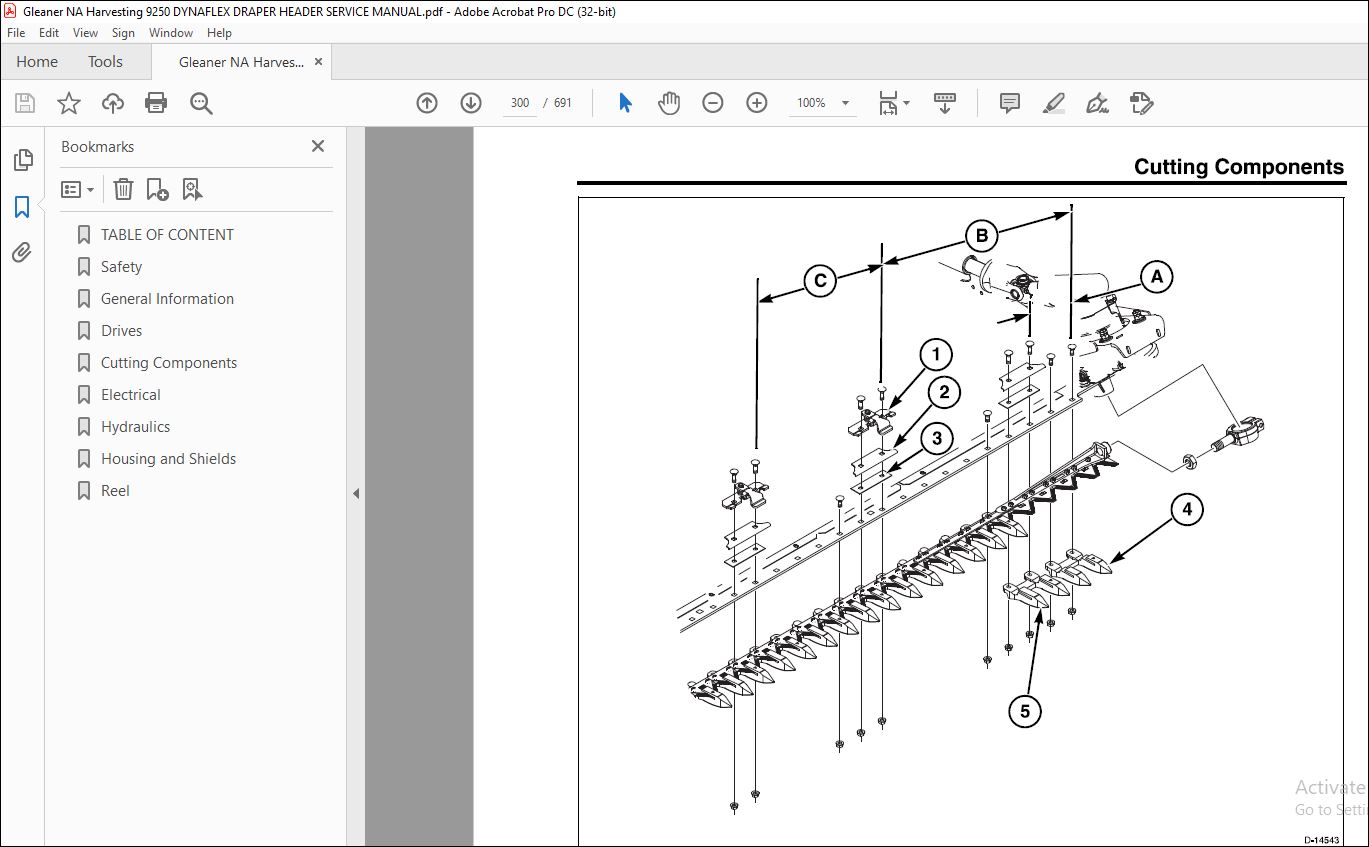1369x847 pixels.
Task: Click the Bookmarks panel title
Action: pyautogui.click(x=97, y=147)
